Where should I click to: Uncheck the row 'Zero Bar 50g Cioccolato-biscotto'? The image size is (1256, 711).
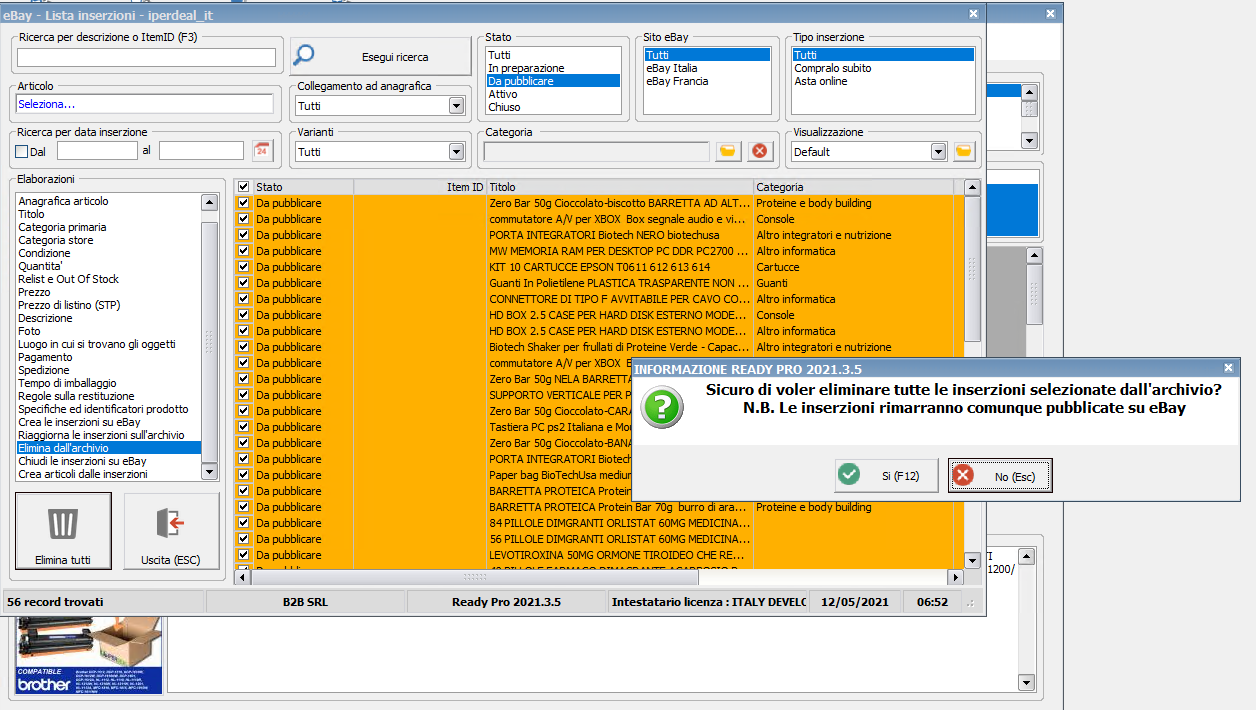point(243,203)
